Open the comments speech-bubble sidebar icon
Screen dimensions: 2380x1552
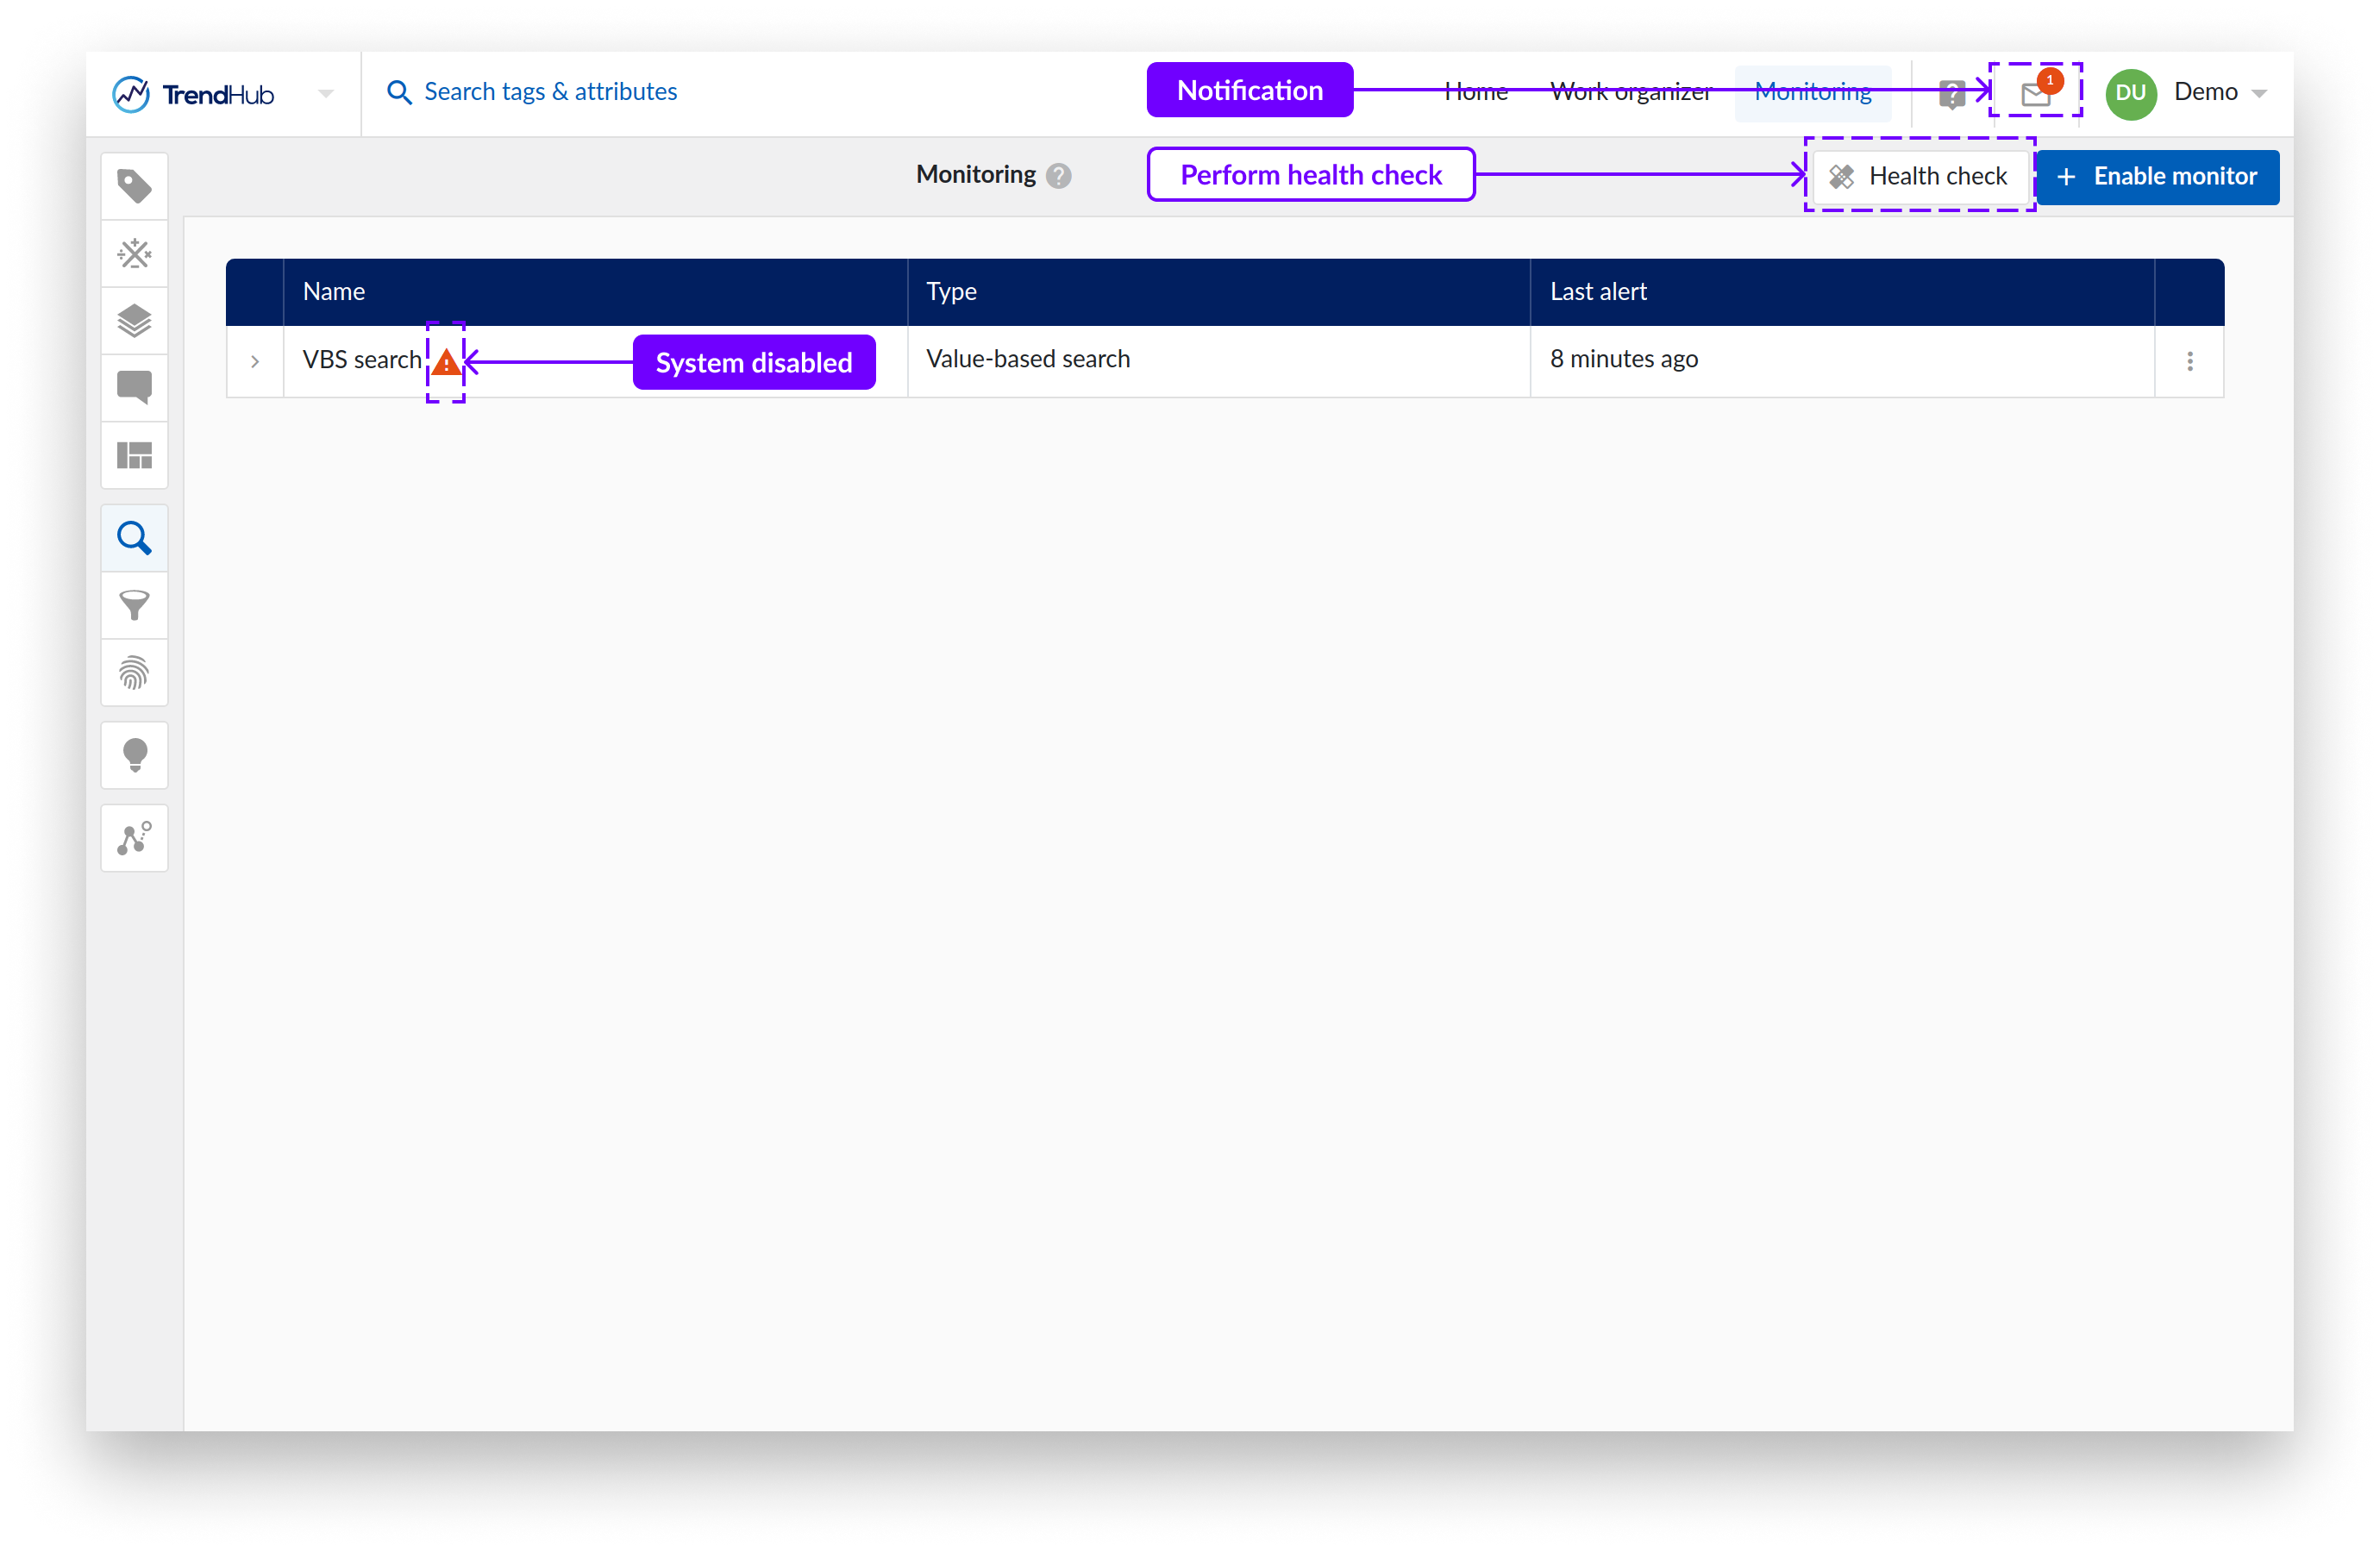[134, 388]
